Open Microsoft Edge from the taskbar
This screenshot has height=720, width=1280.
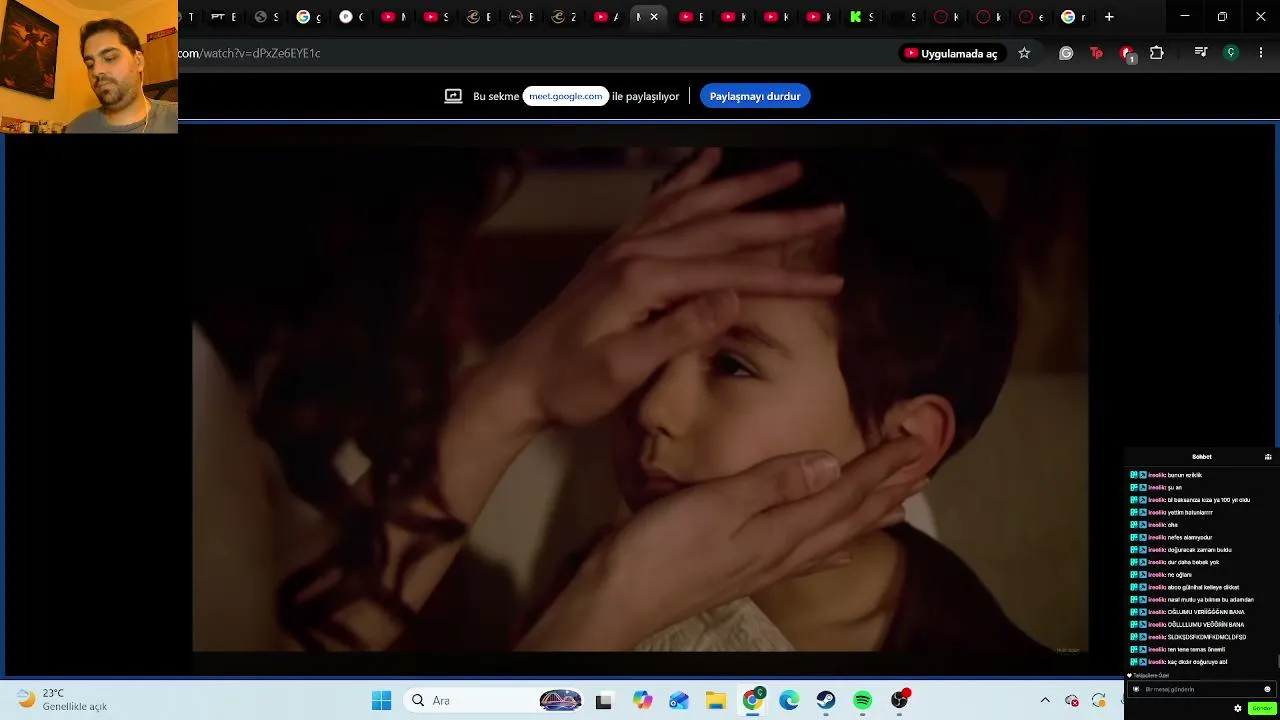point(789,701)
